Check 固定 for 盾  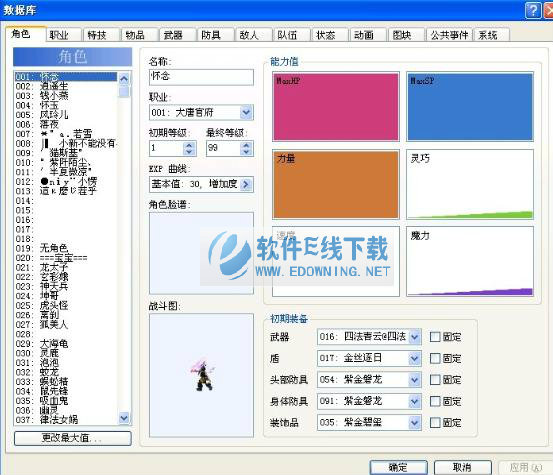click(435, 359)
